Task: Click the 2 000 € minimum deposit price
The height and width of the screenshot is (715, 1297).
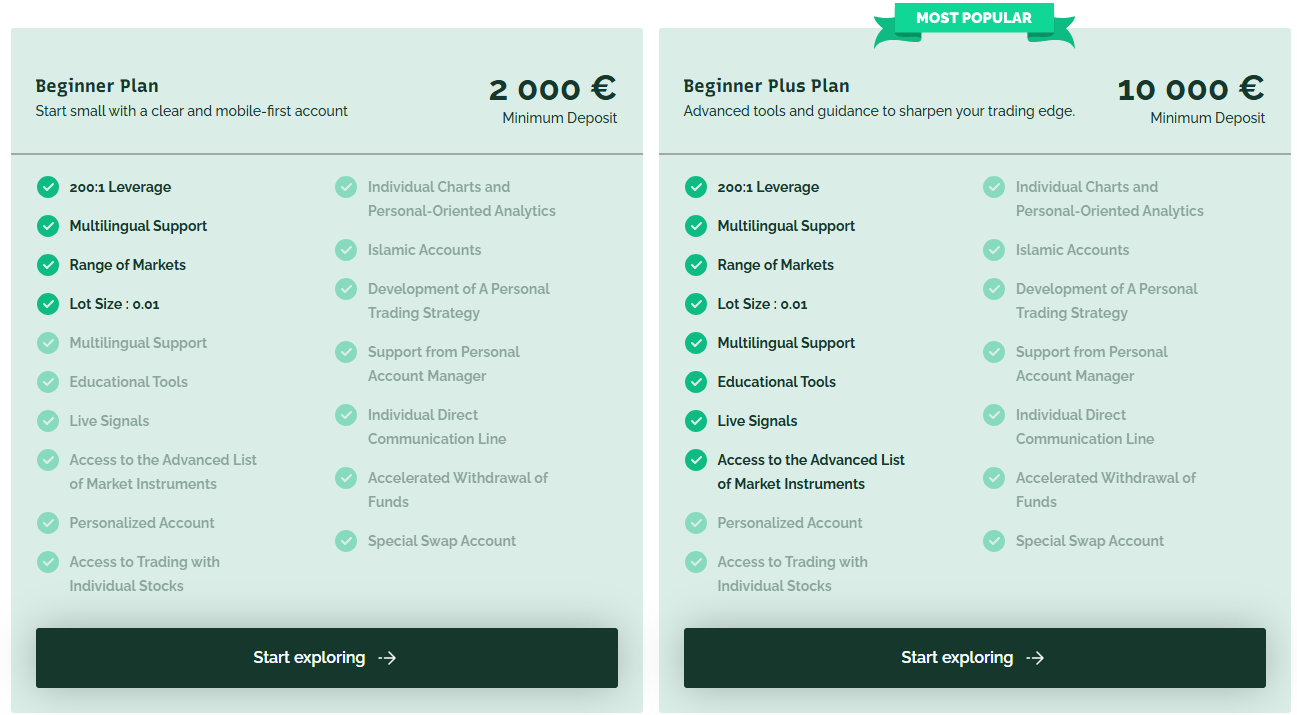Action: tap(552, 89)
